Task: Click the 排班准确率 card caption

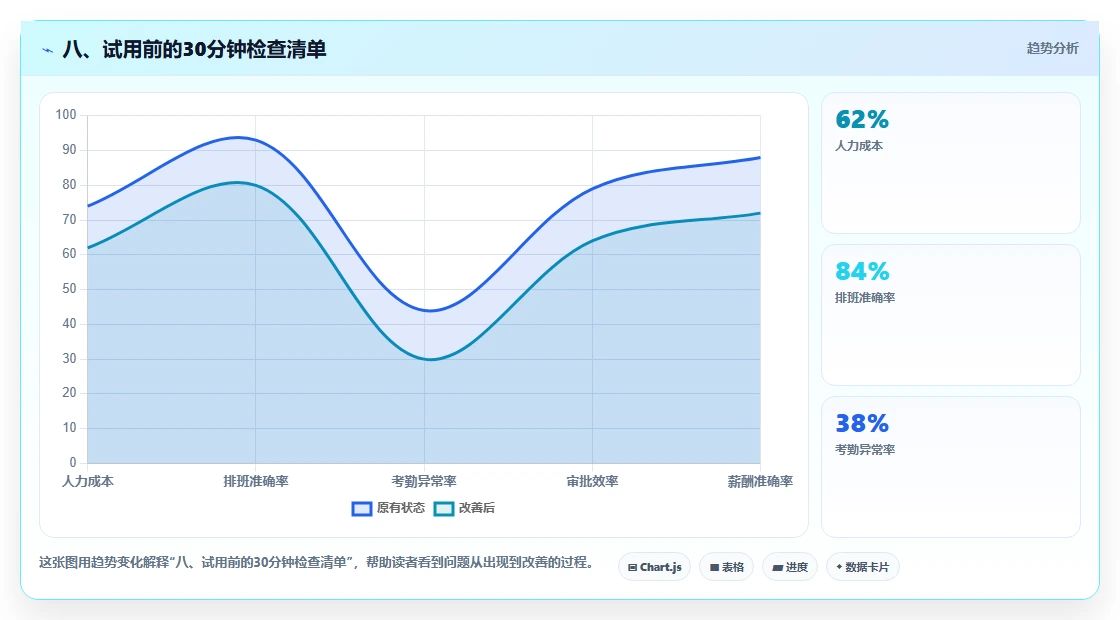Action: point(865,298)
